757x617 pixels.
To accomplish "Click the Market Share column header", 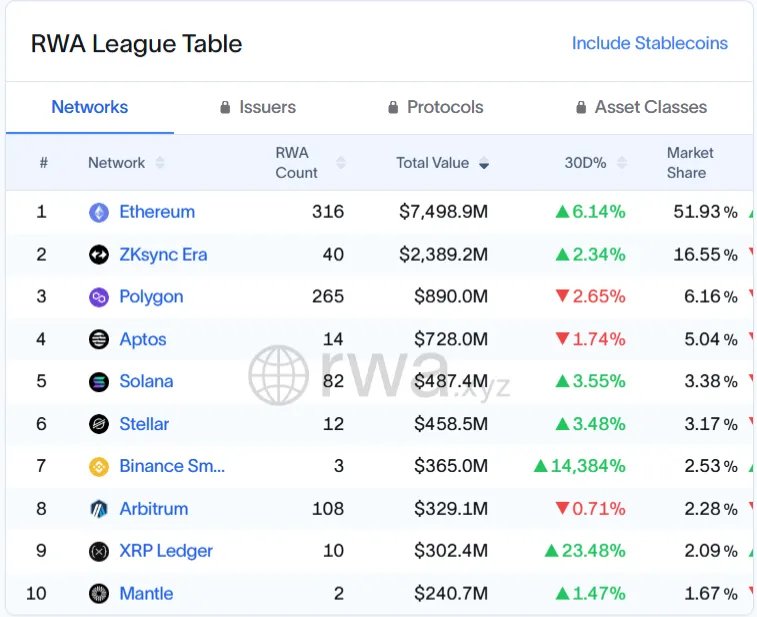I will pos(690,163).
